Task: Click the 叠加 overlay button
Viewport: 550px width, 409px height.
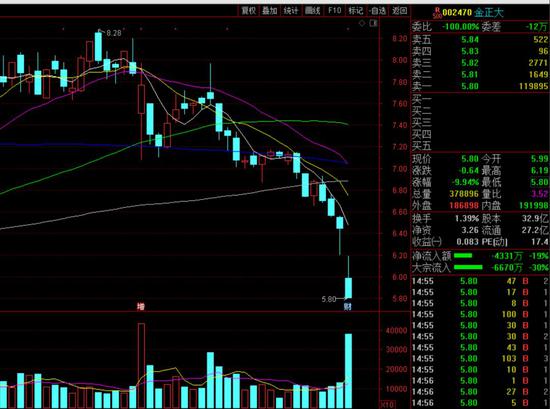Action: coord(269,11)
